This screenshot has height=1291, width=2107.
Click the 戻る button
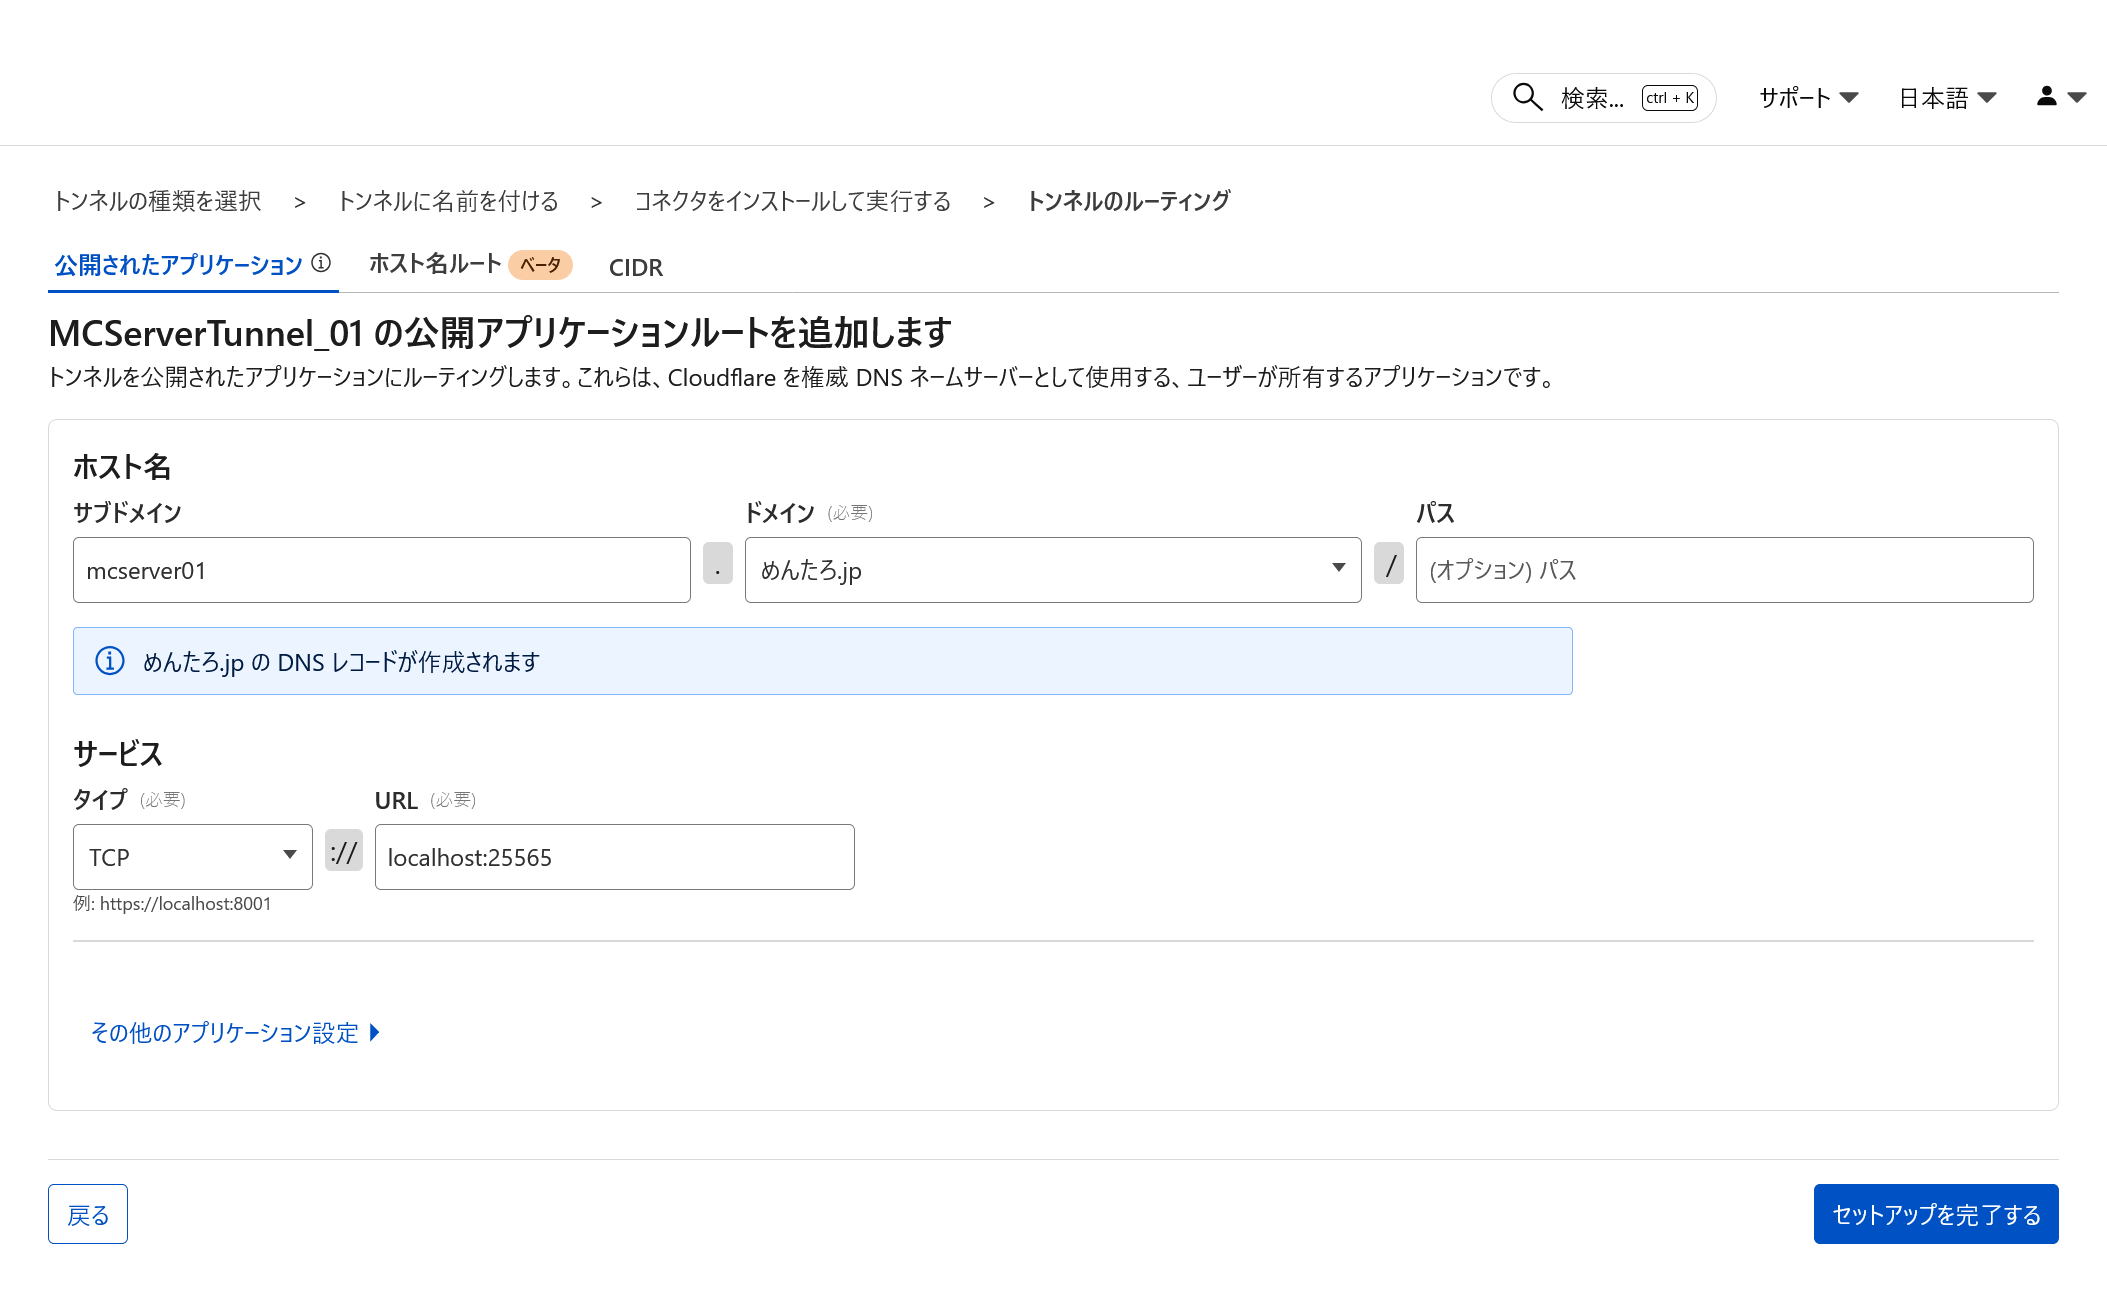pyautogui.click(x=88, y=1214)
